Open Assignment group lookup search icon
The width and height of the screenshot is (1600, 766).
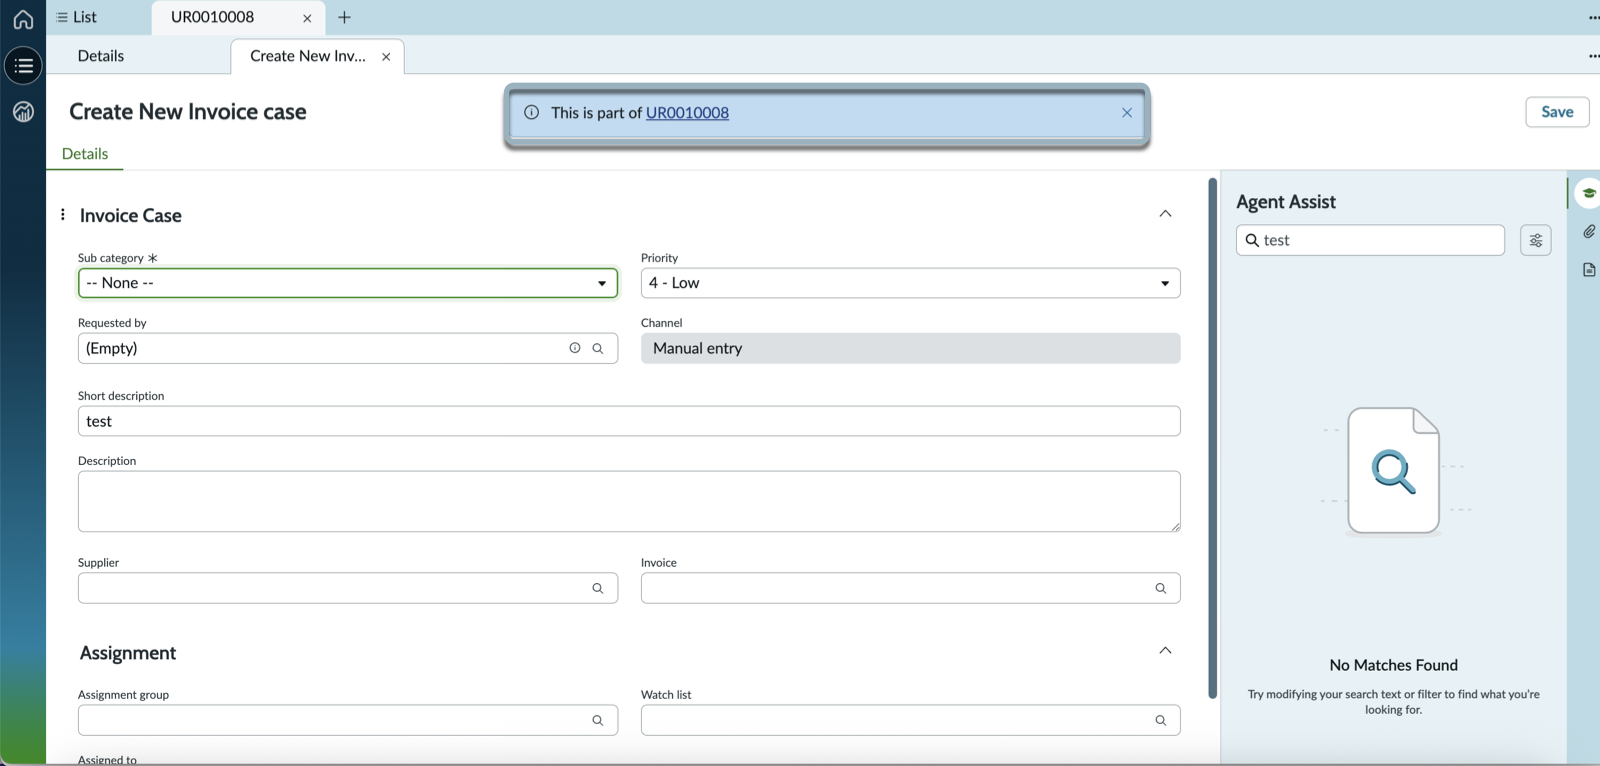pyautogui.click(x=598, y=720)
